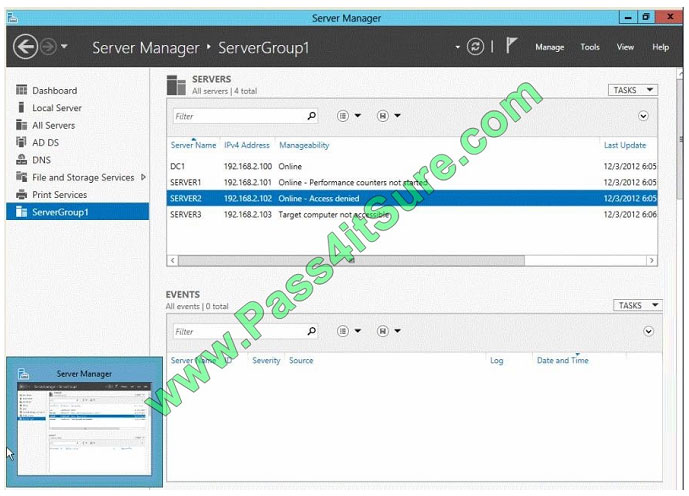Click the Servers scrollbar right arrow

pos(652,261)
